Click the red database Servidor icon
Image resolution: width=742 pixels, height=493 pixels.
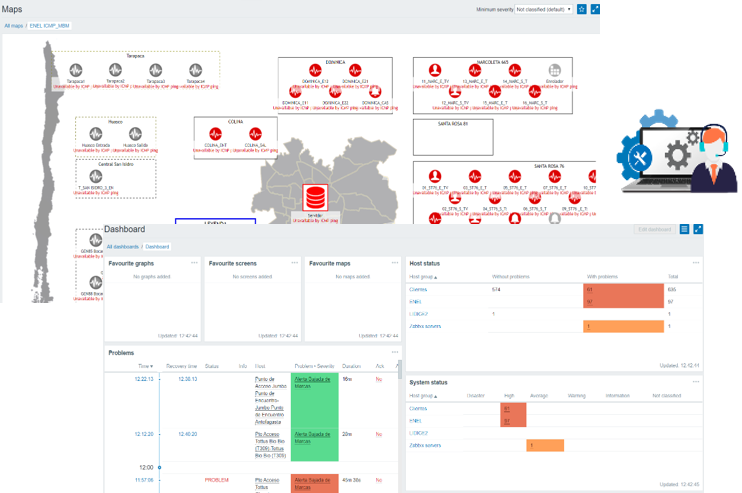click(x=315, y=197)
